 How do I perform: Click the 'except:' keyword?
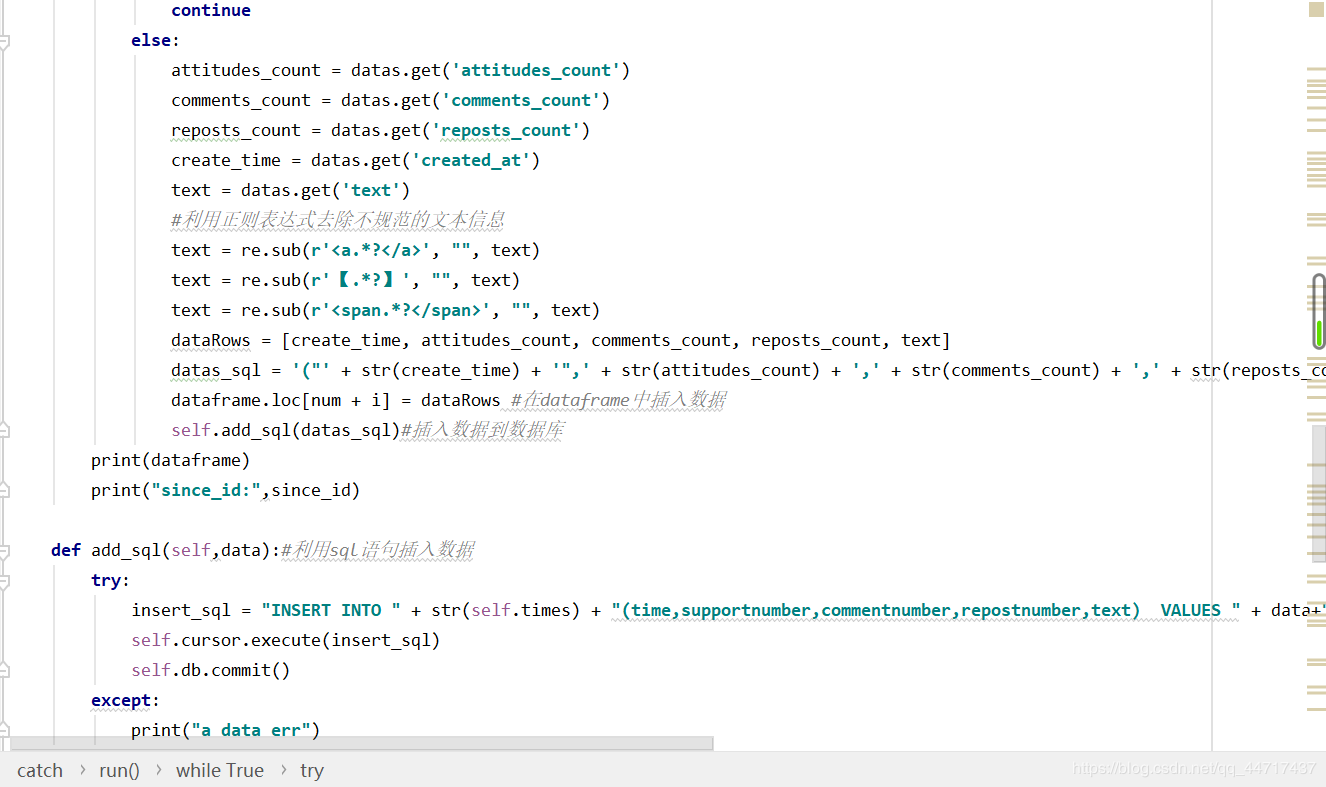(x=126, y=700)
